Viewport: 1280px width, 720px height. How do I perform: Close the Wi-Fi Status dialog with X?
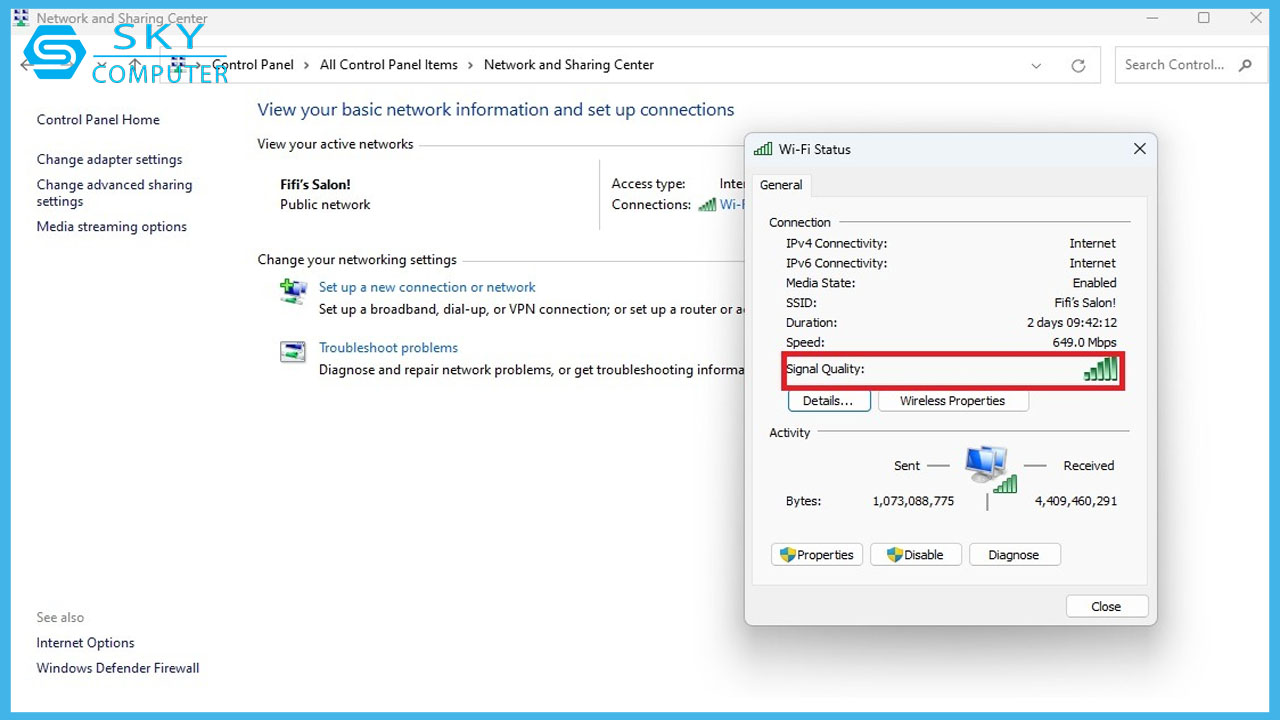tap(1139, 149)
